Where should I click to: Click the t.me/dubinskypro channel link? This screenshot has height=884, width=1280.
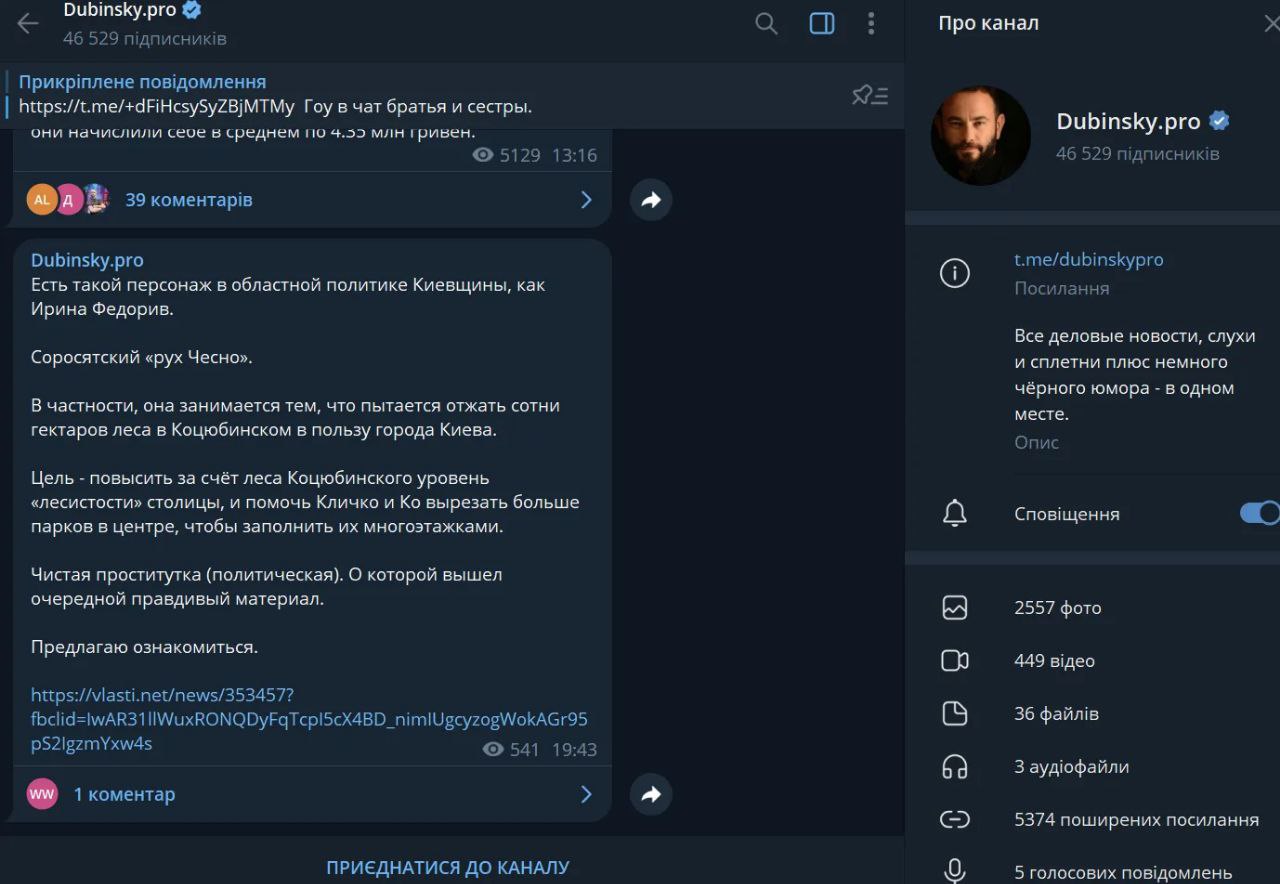pyautogui.click(x=1088, y=260)
